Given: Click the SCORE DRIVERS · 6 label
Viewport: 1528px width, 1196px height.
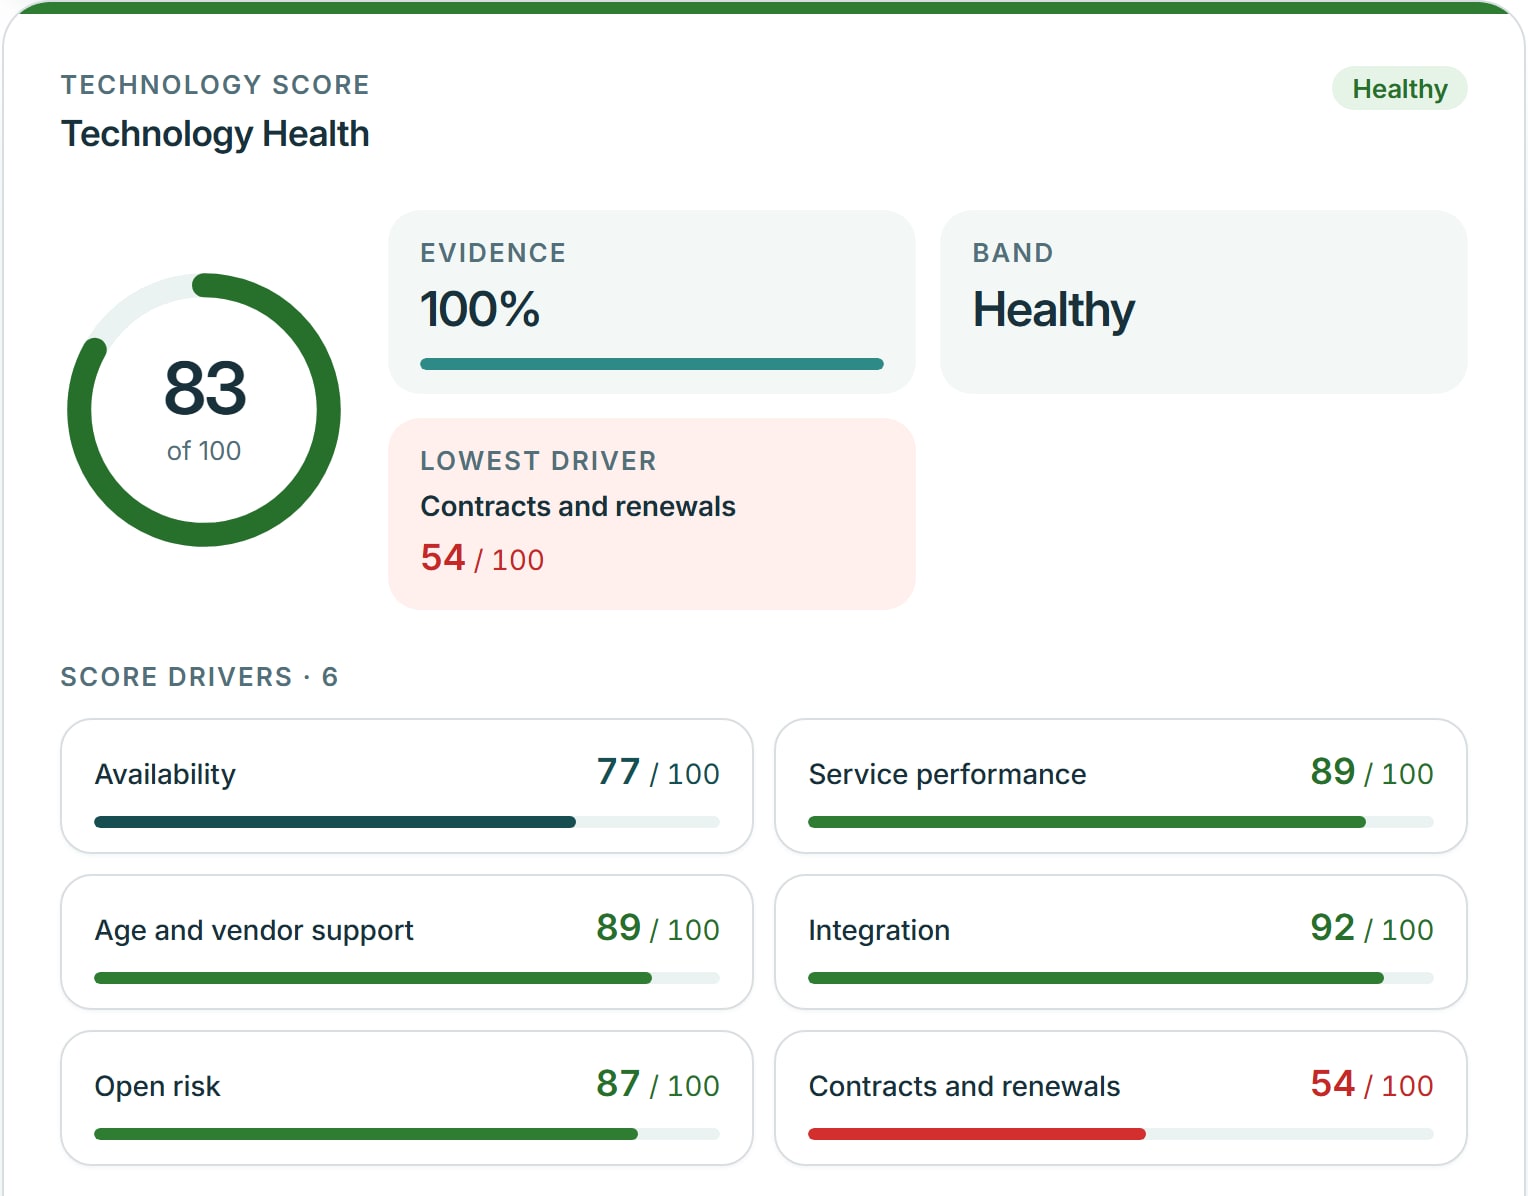Looking at the screenshot, I should click(200, 677).
